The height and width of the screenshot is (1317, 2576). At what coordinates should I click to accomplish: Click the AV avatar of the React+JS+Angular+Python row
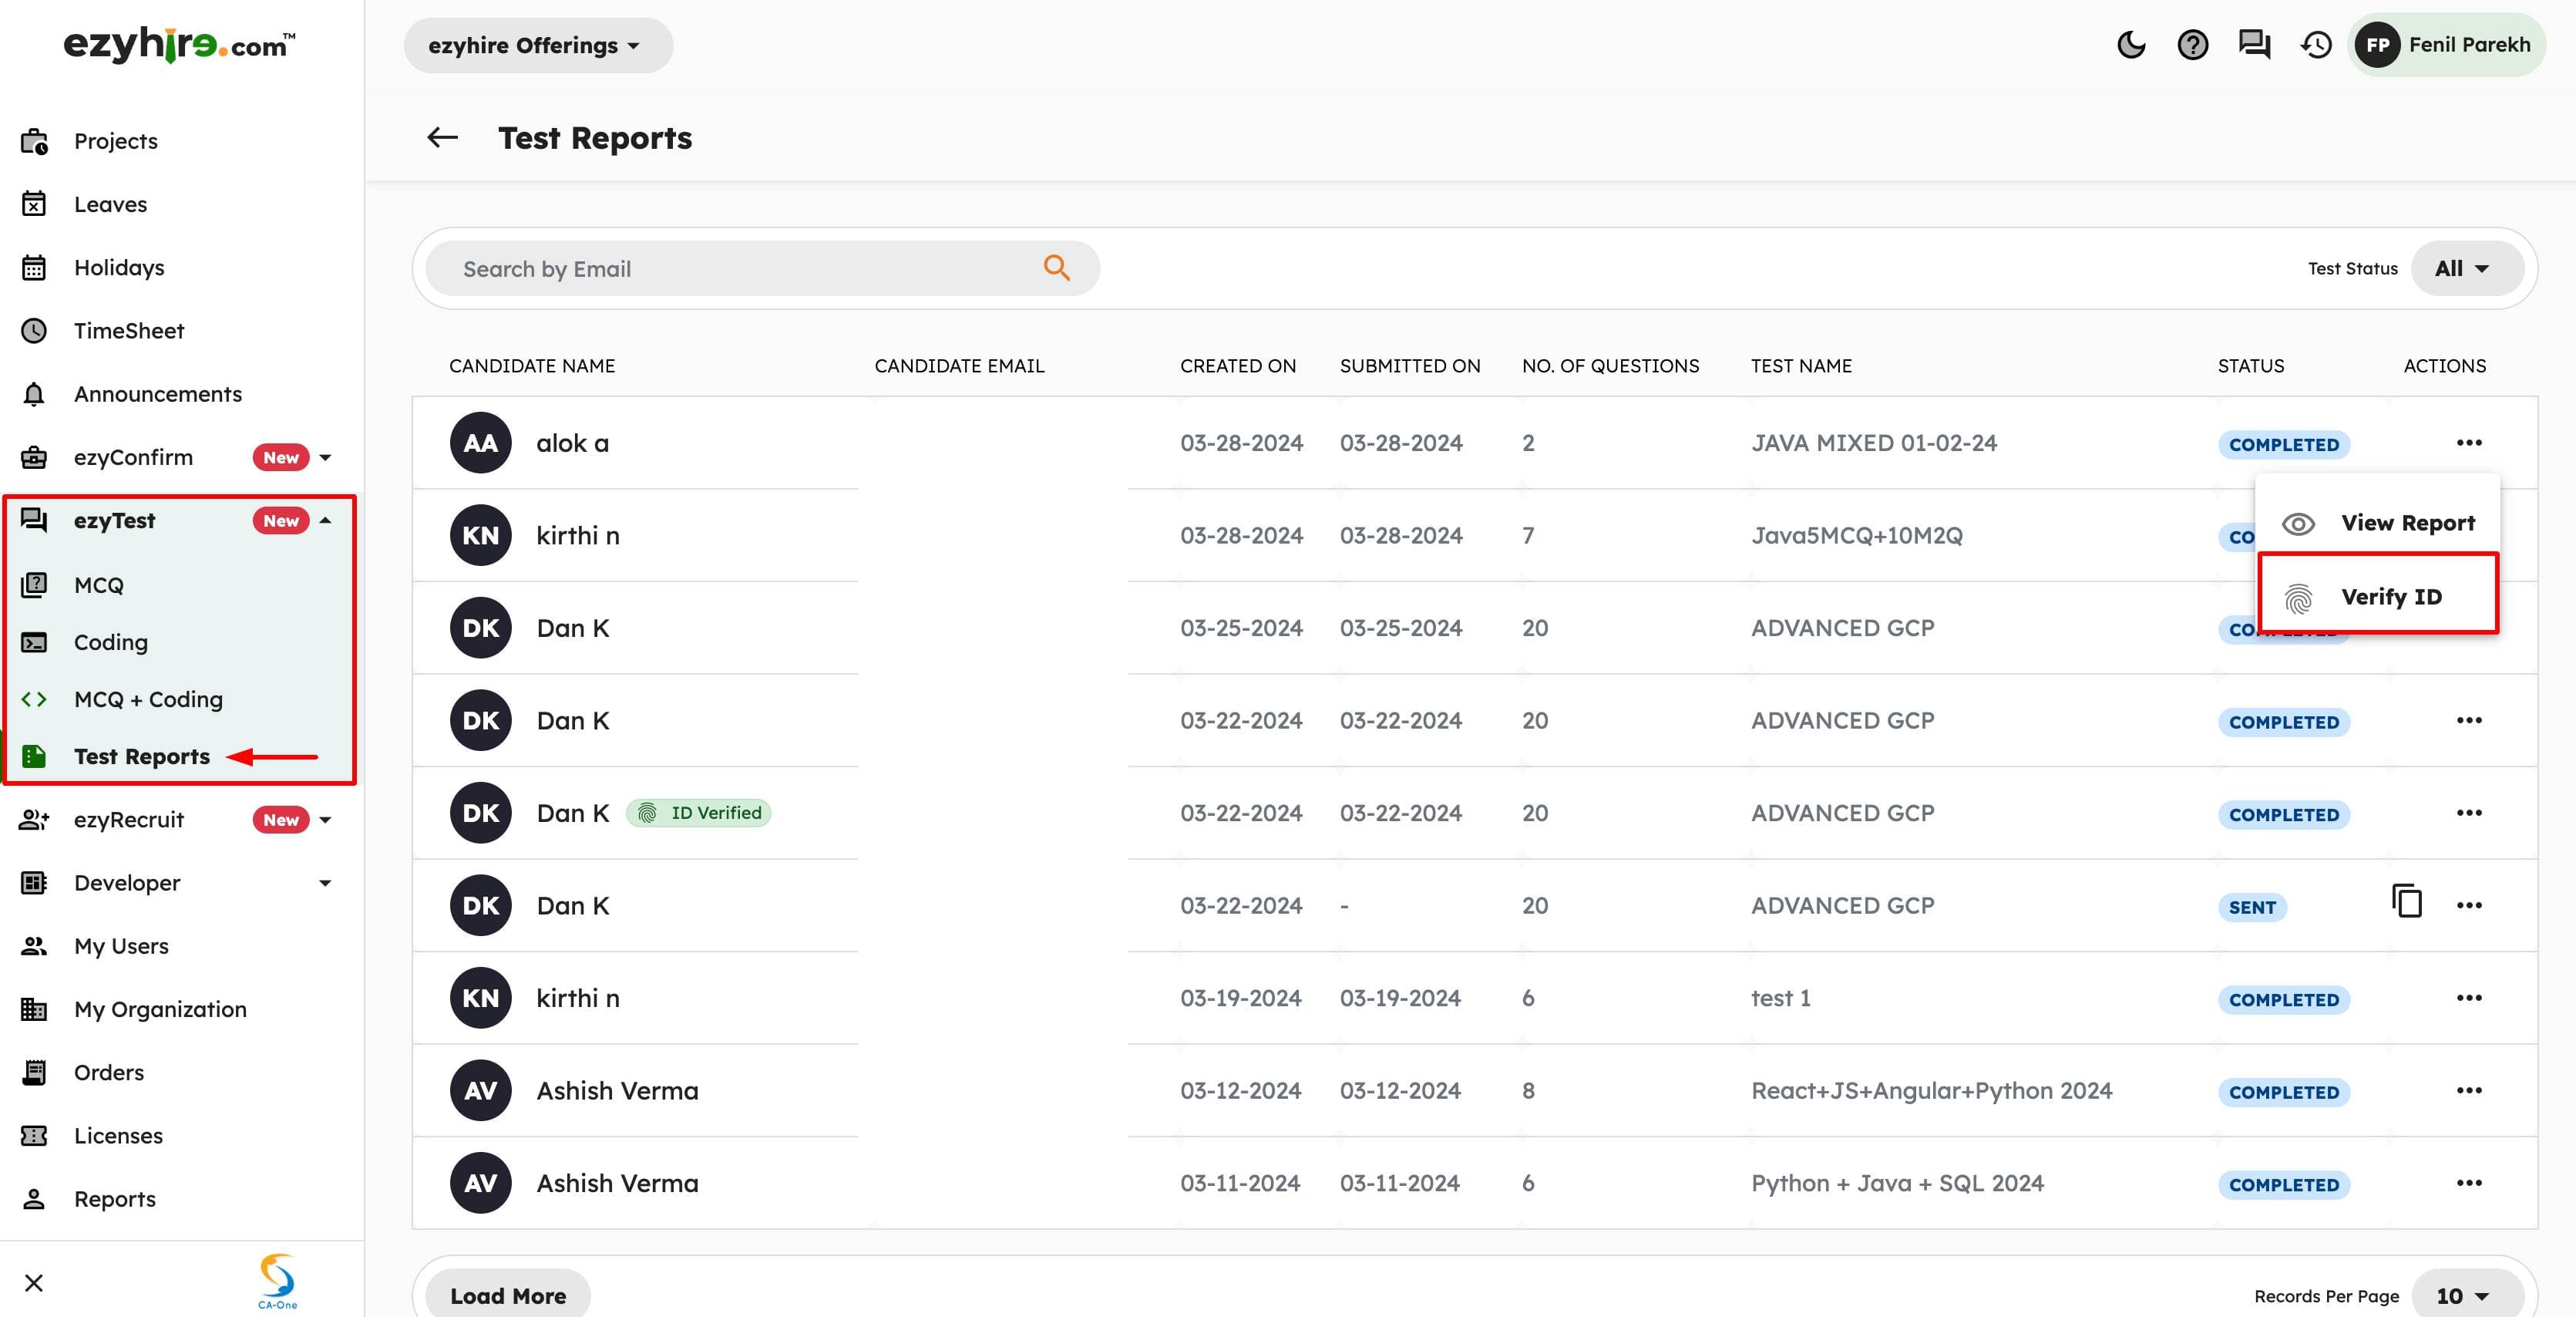(480, 1090)
